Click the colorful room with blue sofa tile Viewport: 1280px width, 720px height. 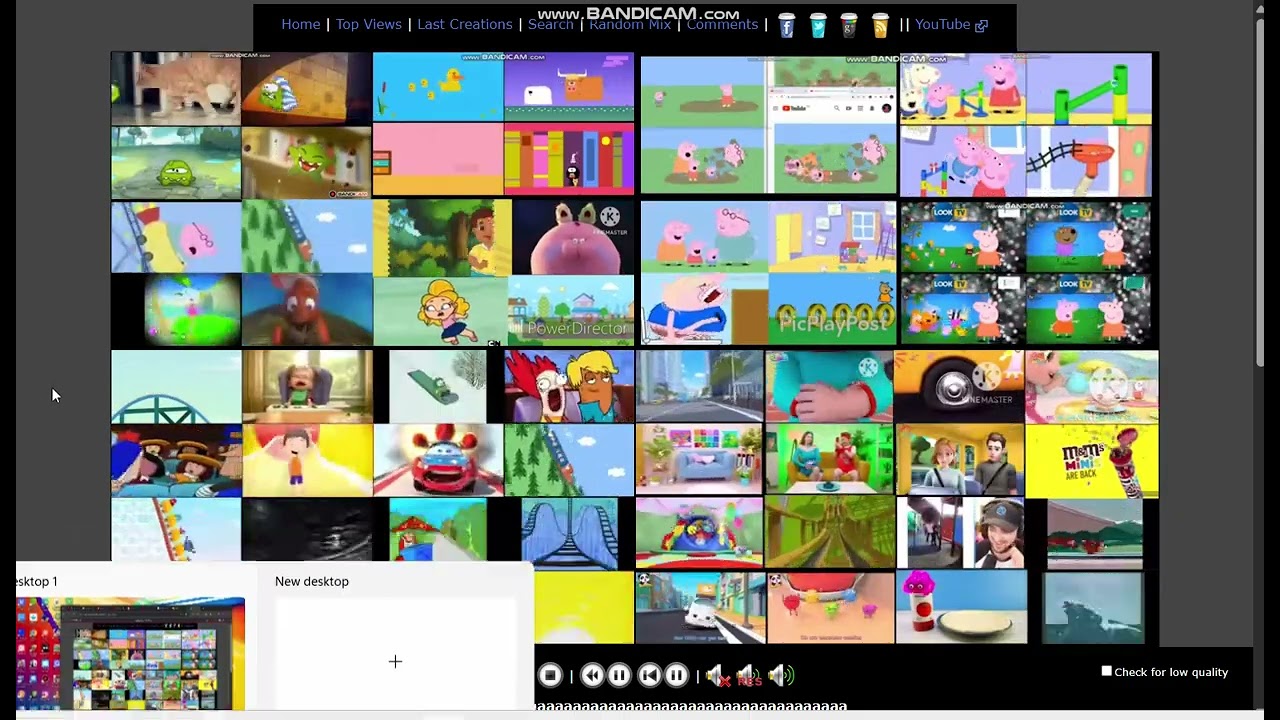coord(699,460)
